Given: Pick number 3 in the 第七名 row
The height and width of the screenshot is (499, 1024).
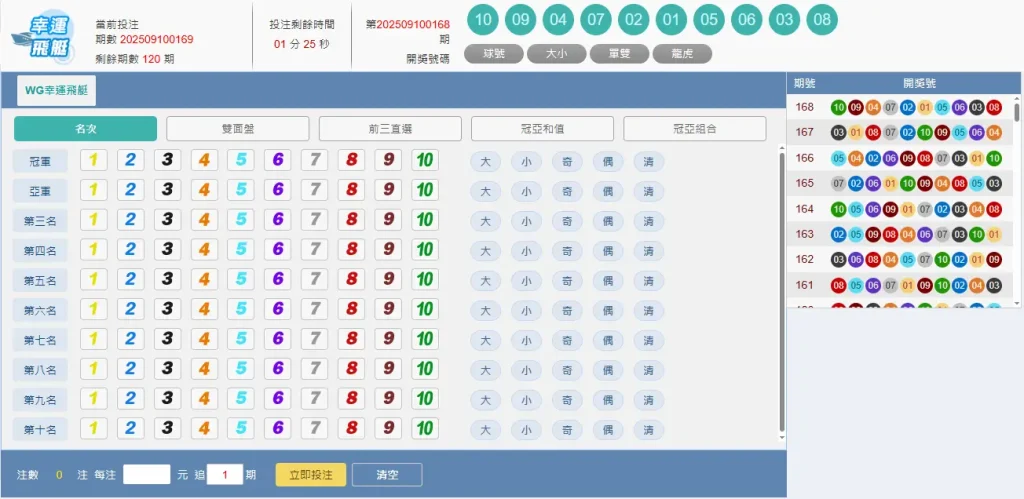Looking at the screenshot, I should [x=168, y=340].
